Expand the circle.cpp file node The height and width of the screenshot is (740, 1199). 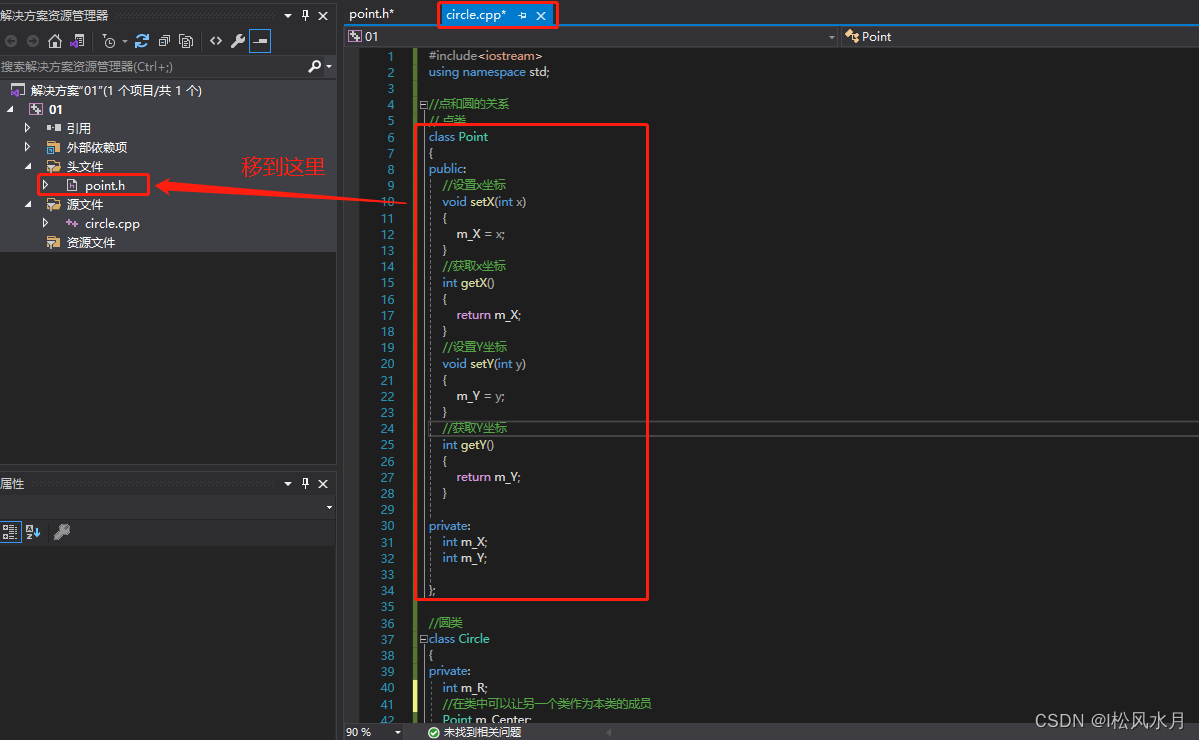pos(46,223)
